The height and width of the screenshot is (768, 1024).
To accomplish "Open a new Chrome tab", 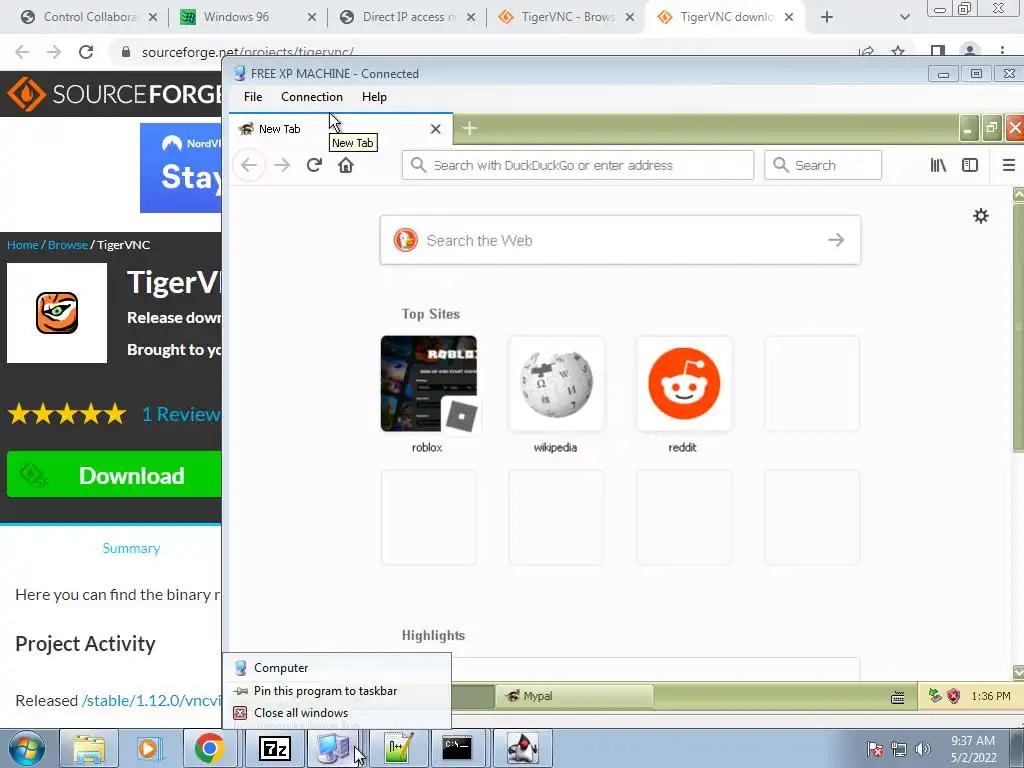I will click(x=827, y=17).
